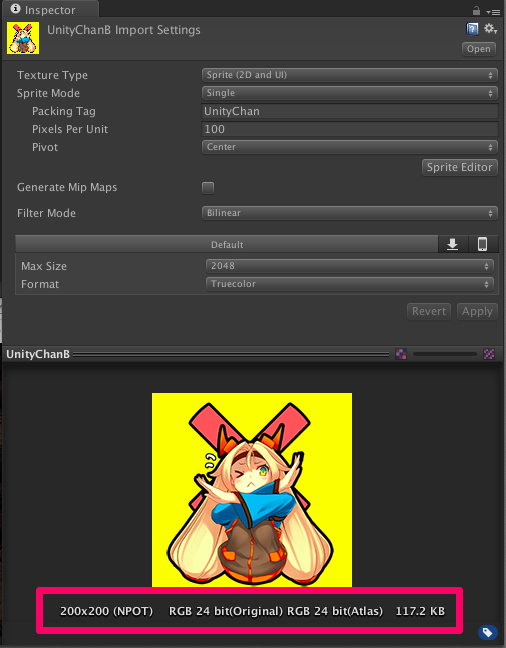506x648 pixels.
Task: Open the Pivot dropdown
Action: pos(350,147)
